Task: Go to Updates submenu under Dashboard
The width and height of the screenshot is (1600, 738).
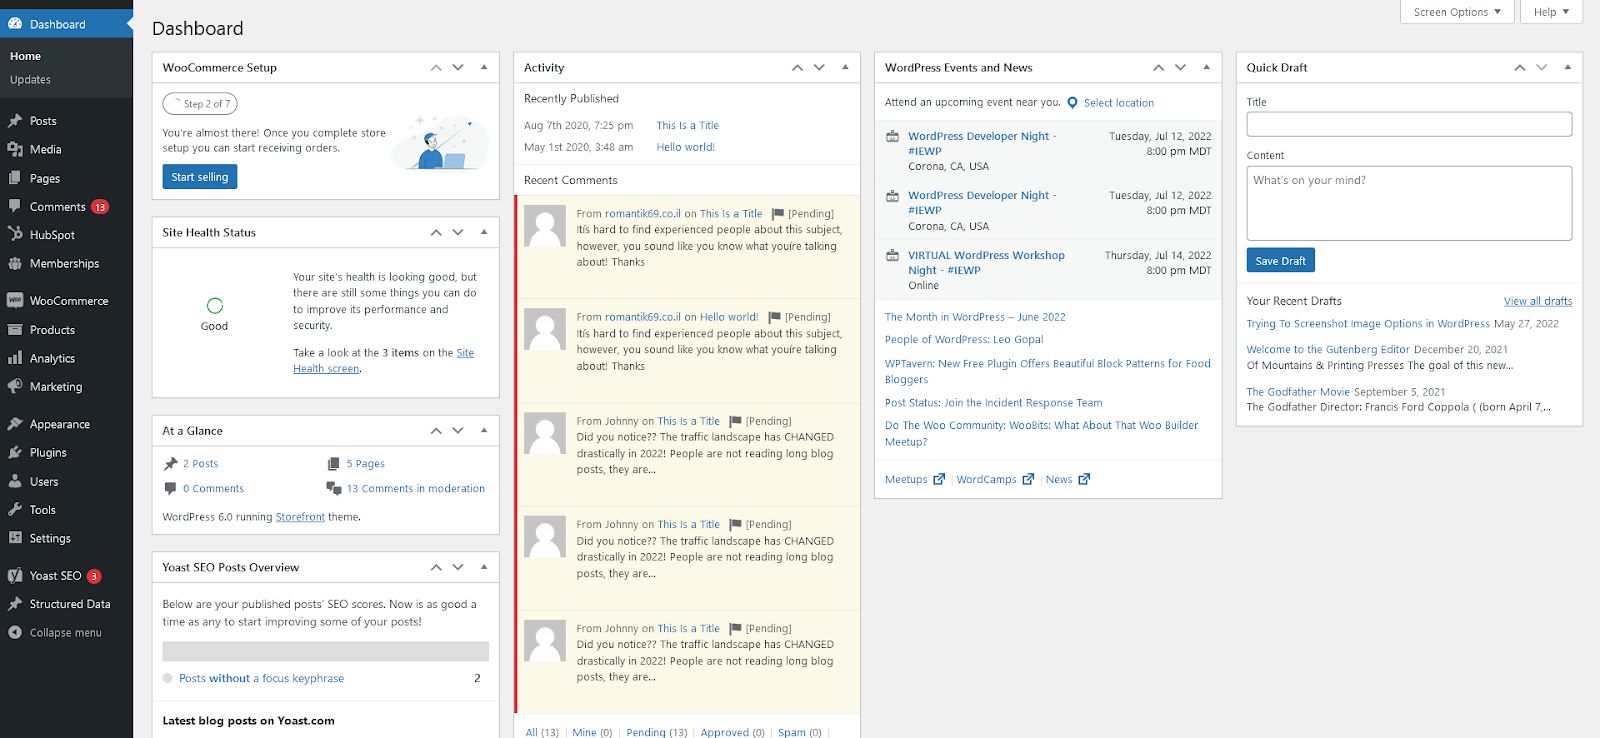Action: click(30, 80)
